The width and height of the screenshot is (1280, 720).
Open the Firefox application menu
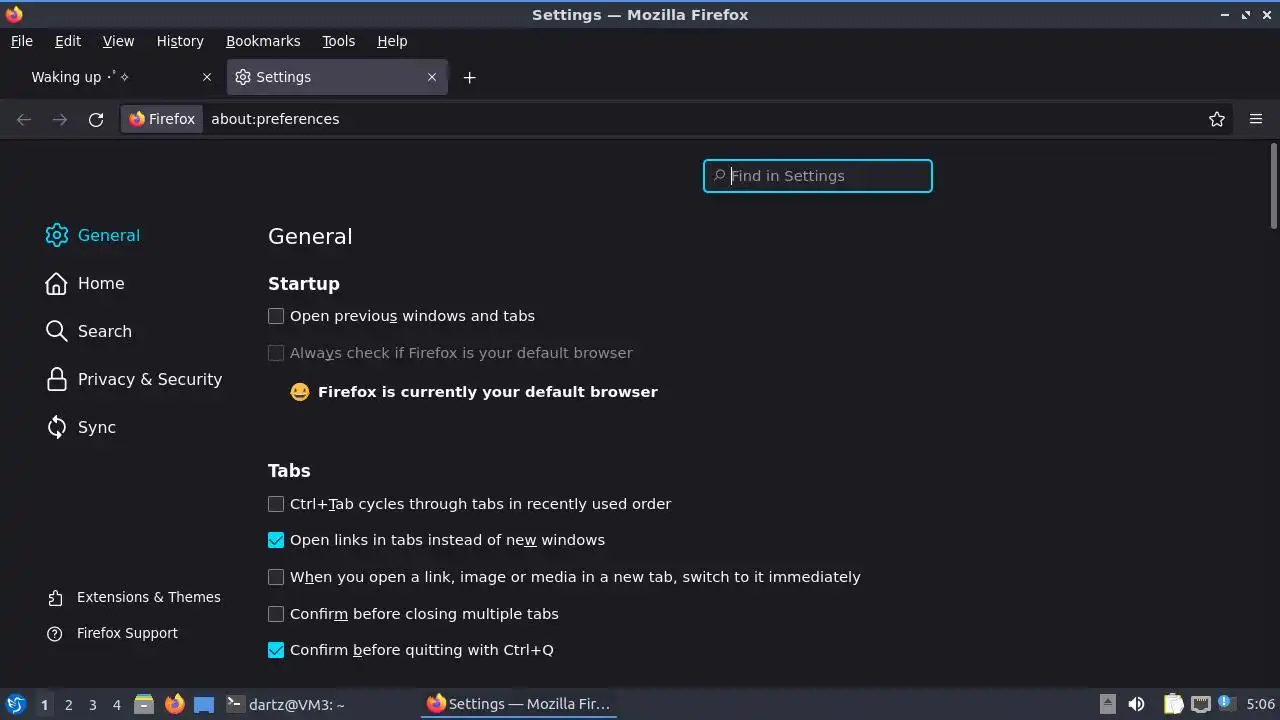pos(1256,119)
